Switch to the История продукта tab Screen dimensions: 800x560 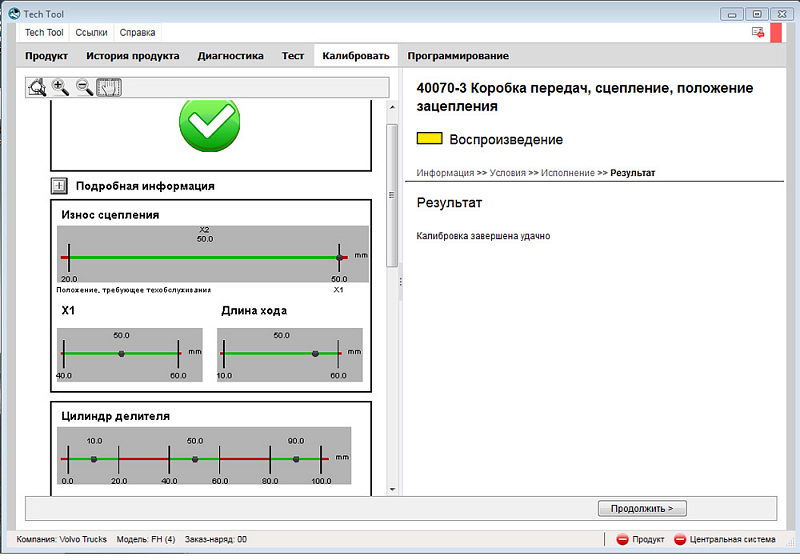[x=133, y=56]
